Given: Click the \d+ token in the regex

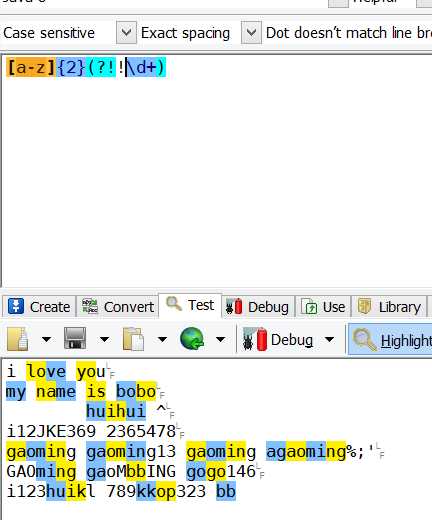Looking at the screenshot, I should click(x=141, y=67).
